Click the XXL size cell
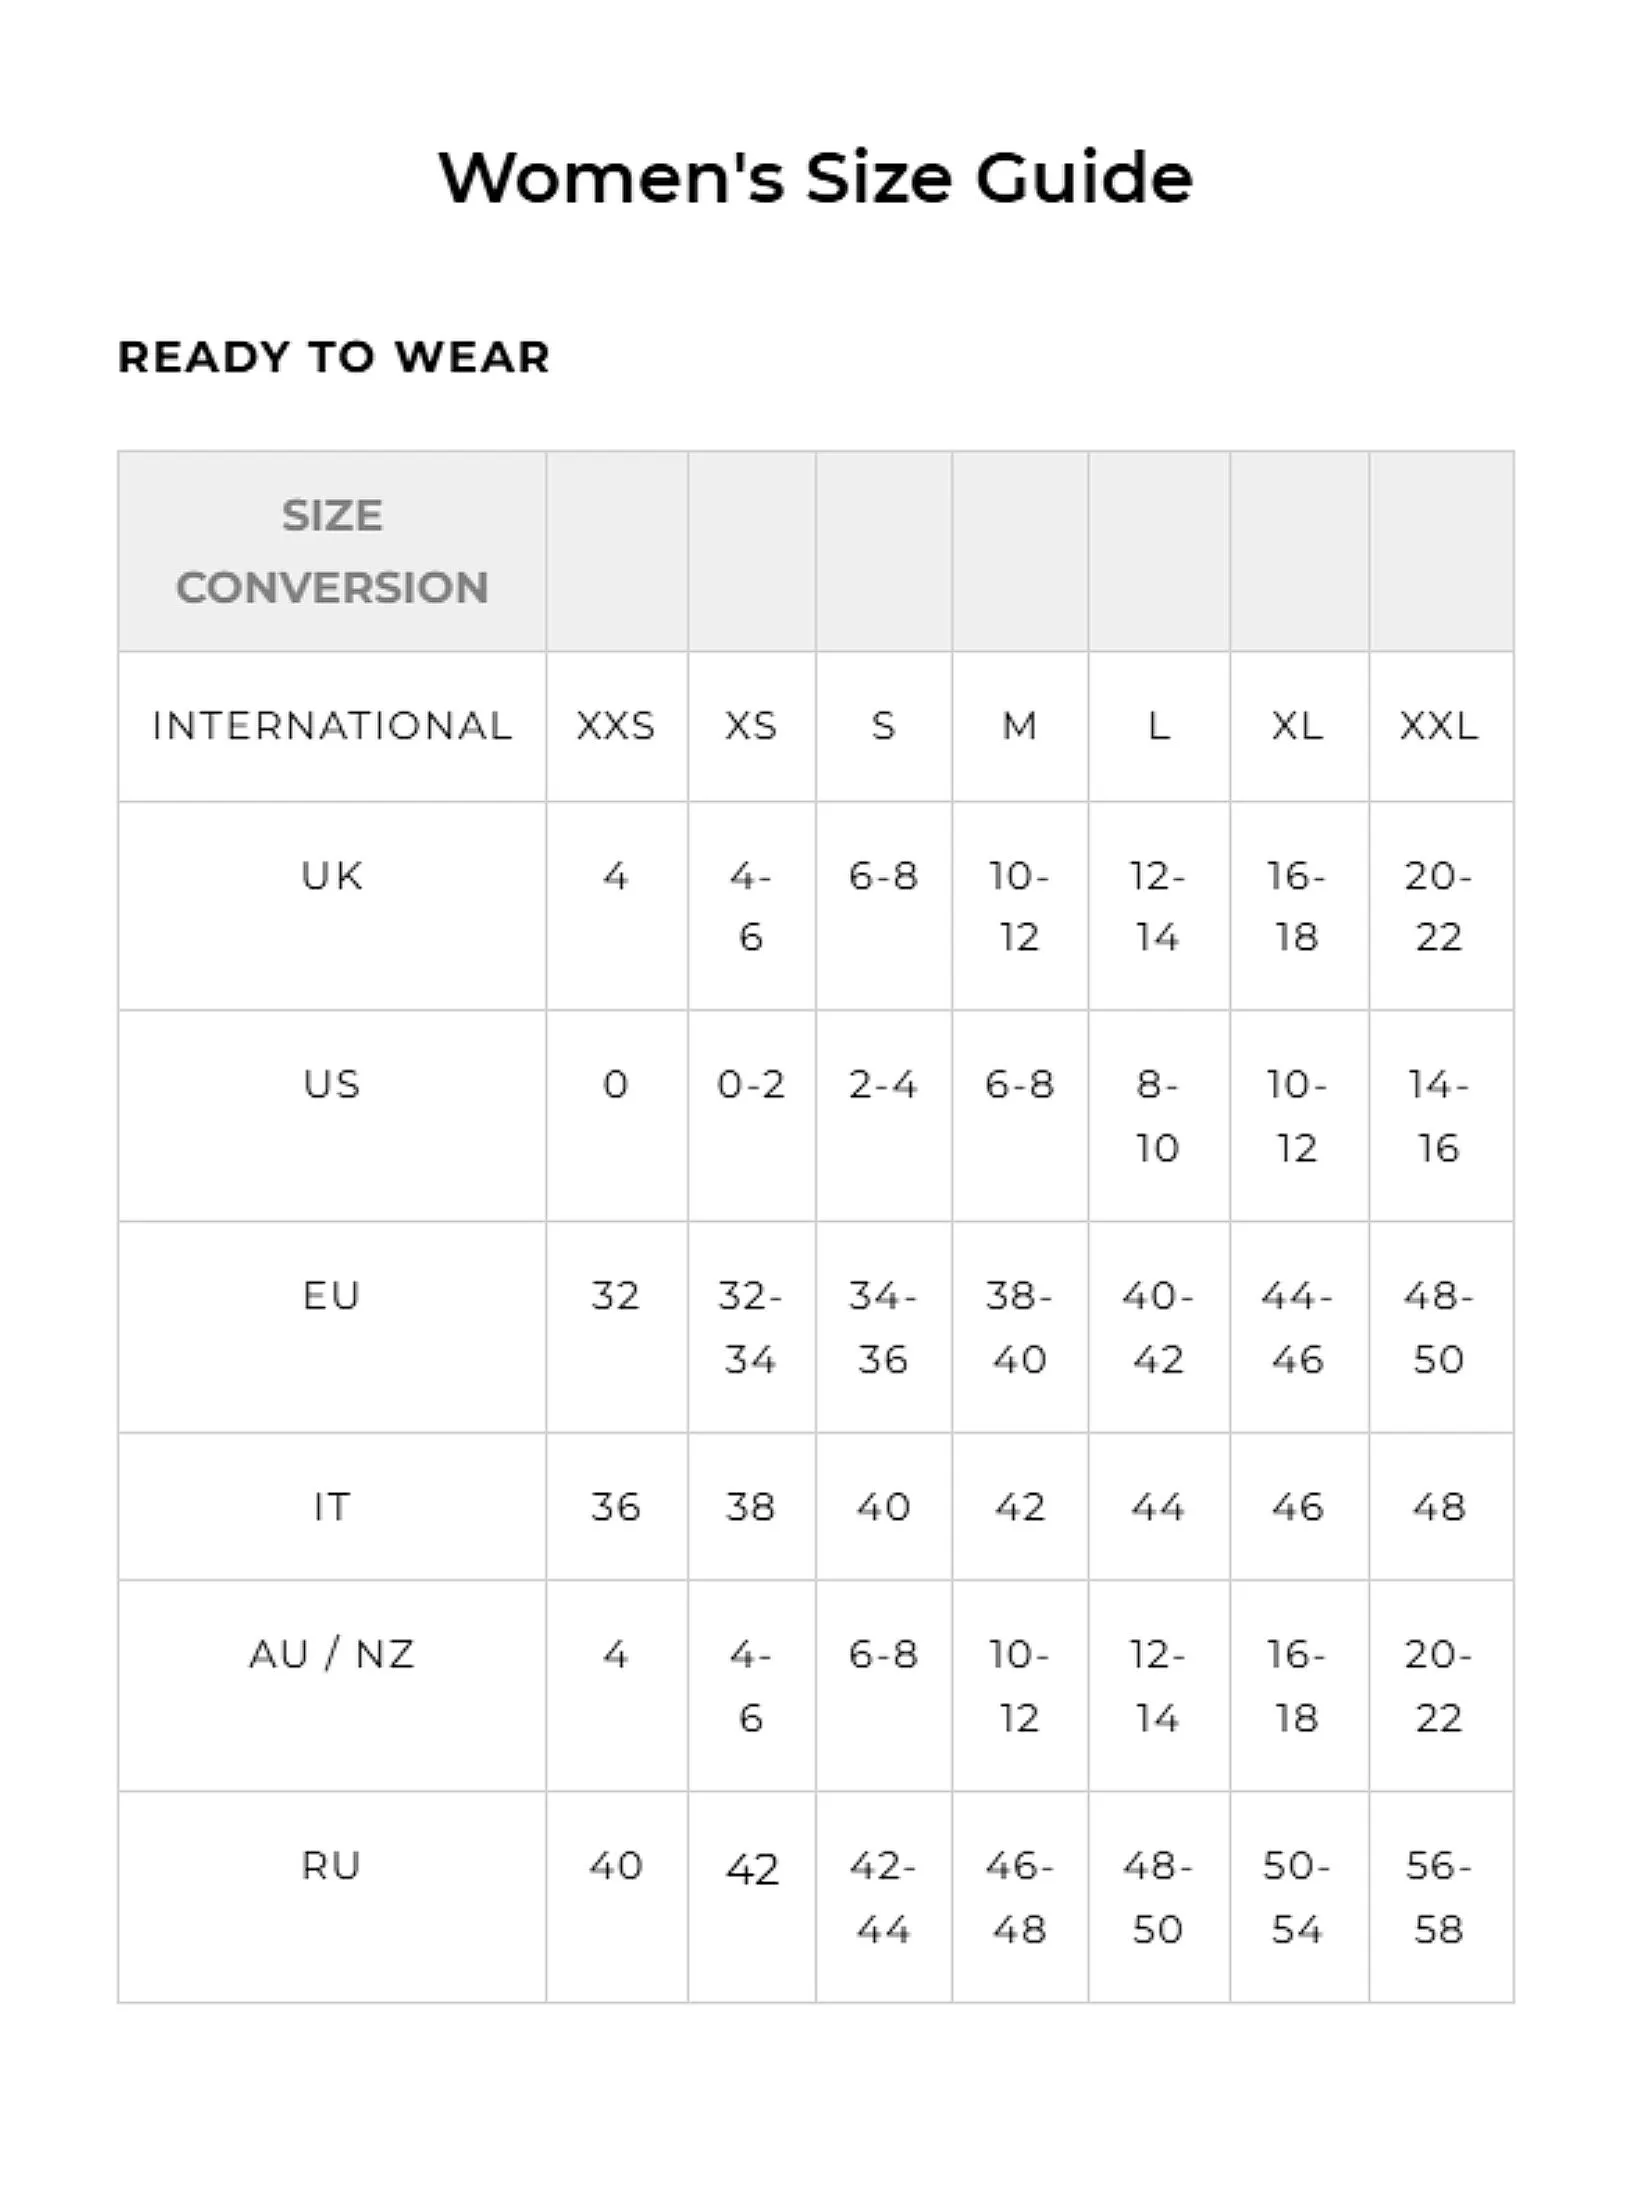The width and height of the screenshot is (1650, 2199). [x=1438, y=726]
